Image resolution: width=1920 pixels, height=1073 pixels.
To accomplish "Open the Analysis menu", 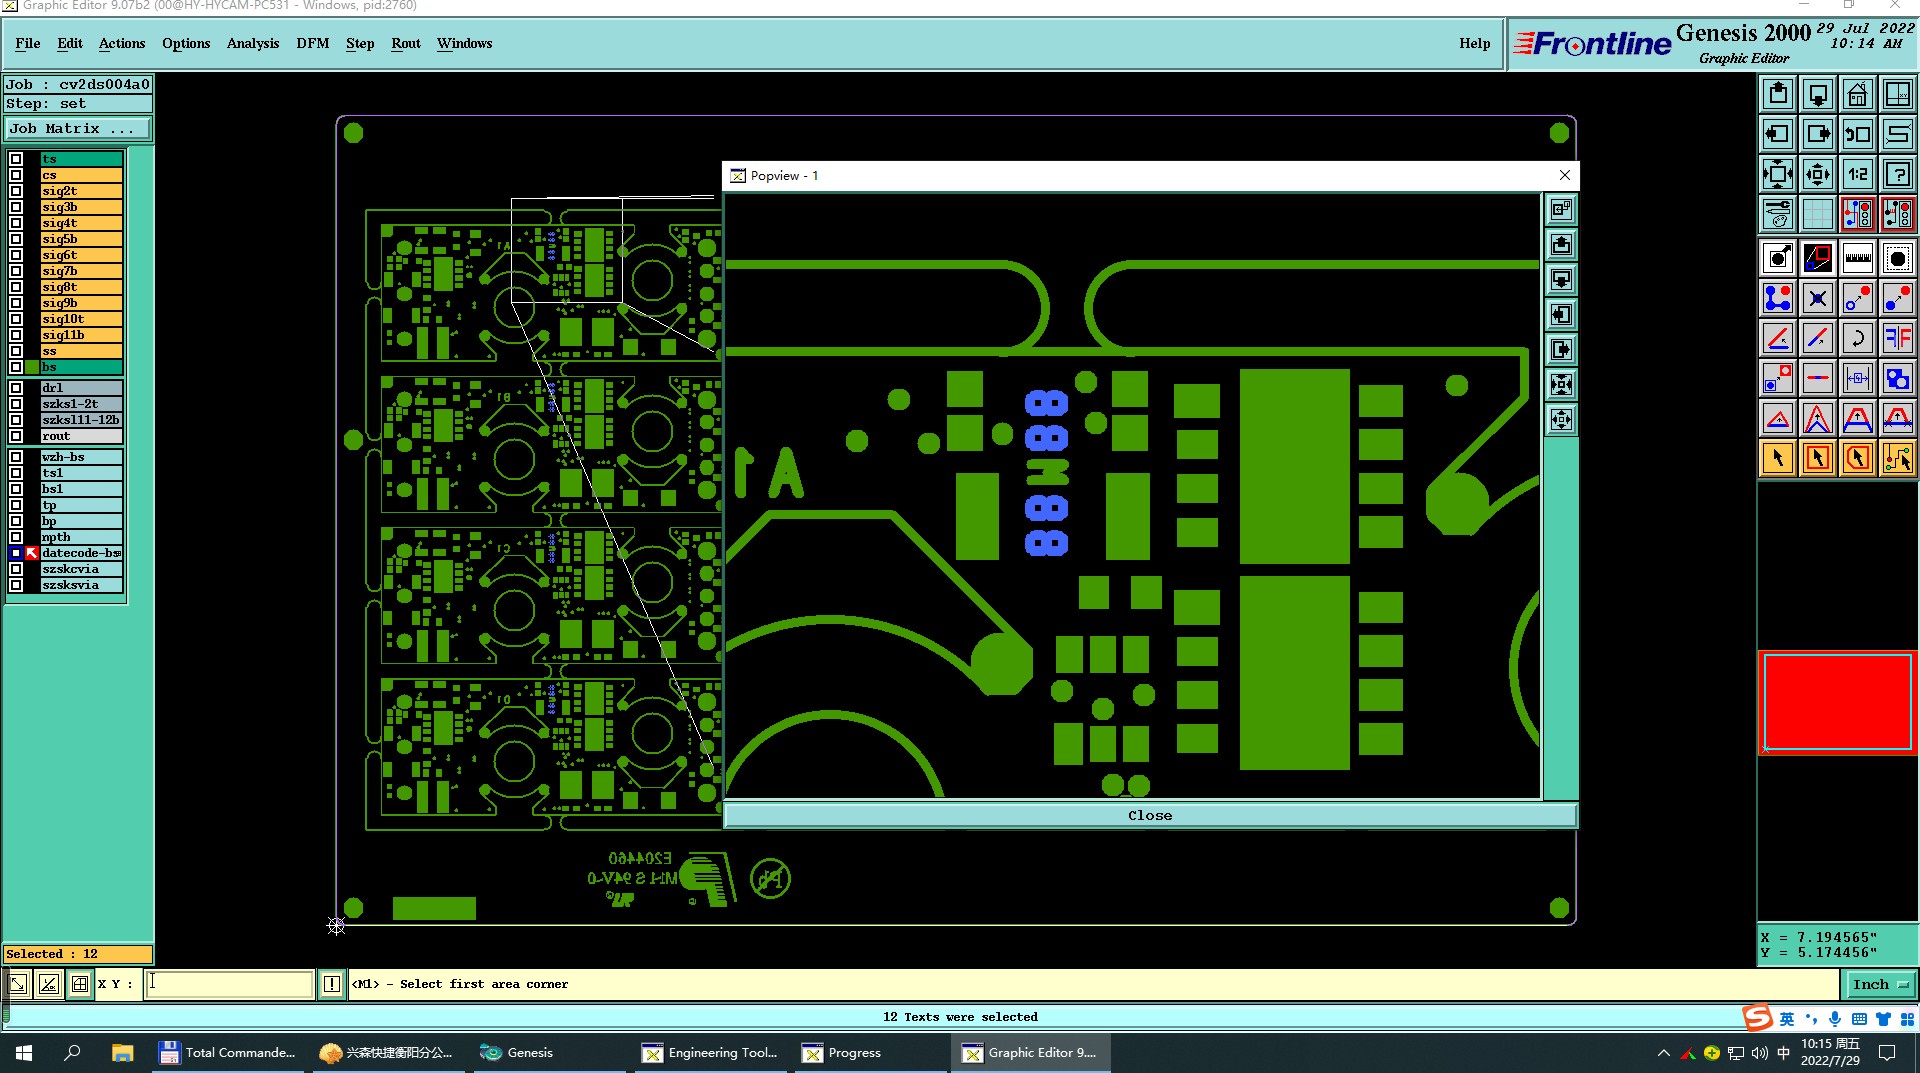I will (x=253, y=44).
